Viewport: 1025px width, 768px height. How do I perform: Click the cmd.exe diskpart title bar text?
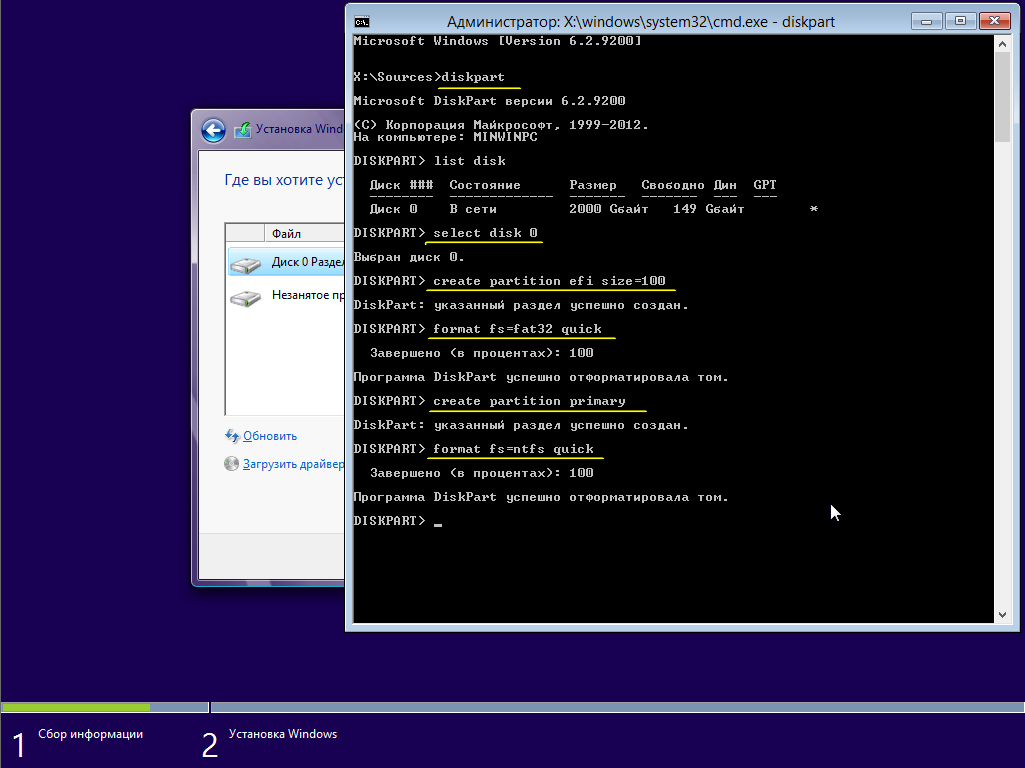641,22
